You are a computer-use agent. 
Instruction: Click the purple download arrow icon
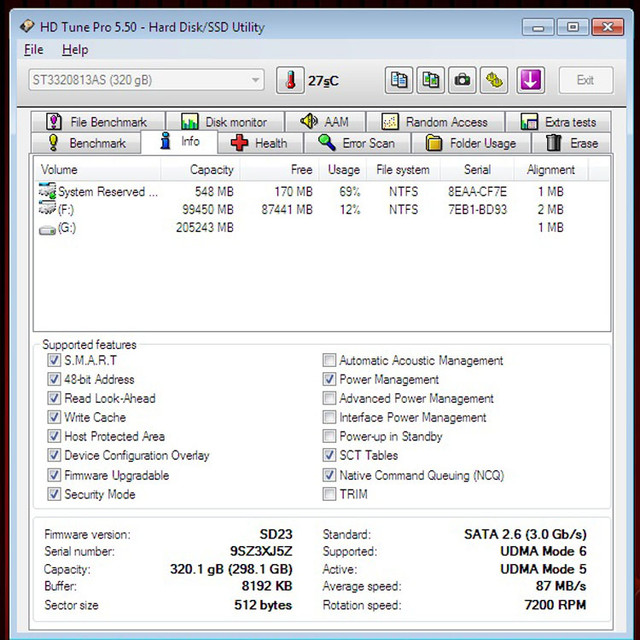530,80
